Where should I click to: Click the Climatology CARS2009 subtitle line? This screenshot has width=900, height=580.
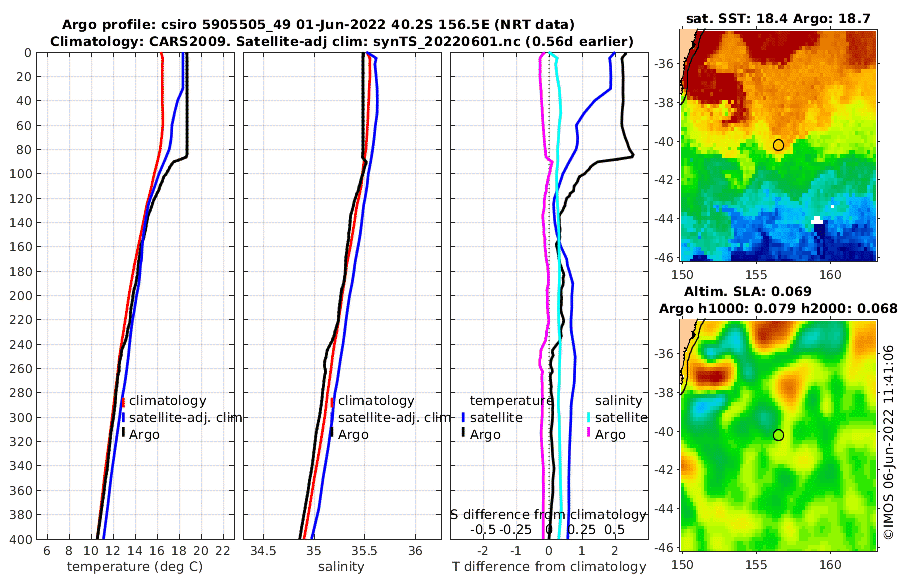(x=342, y=42)
